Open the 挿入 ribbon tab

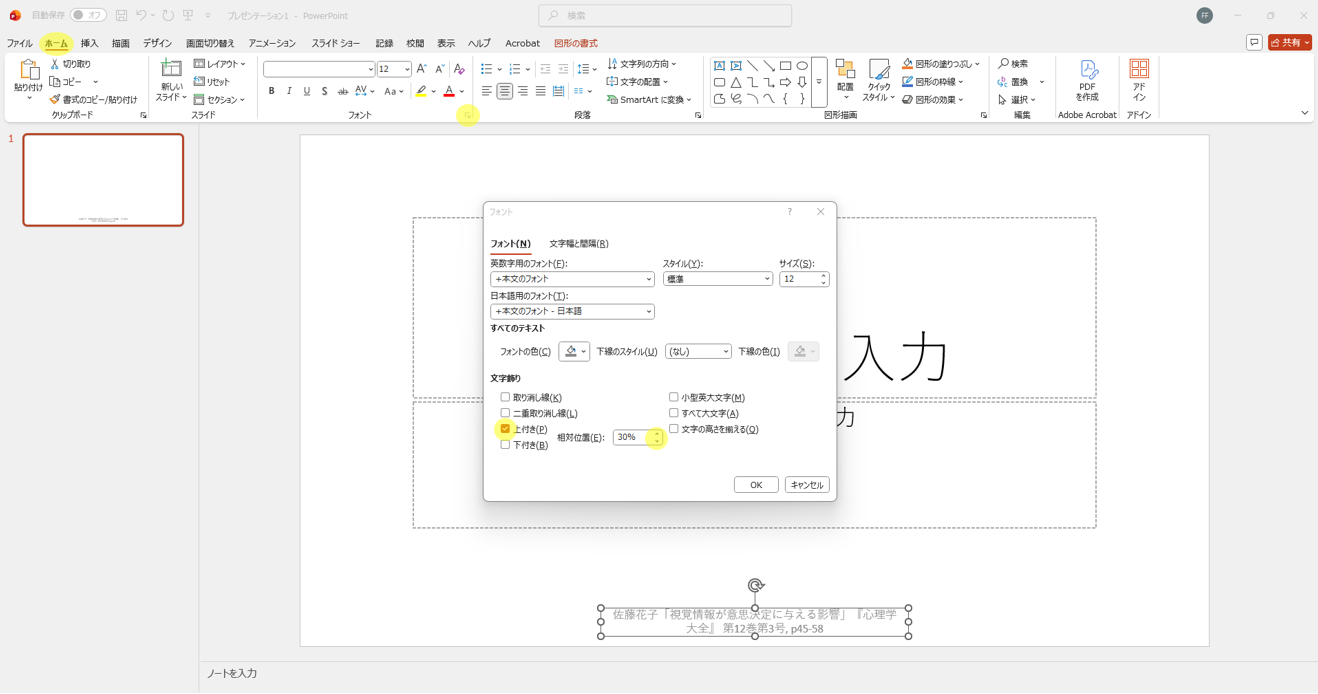[89, 43]
